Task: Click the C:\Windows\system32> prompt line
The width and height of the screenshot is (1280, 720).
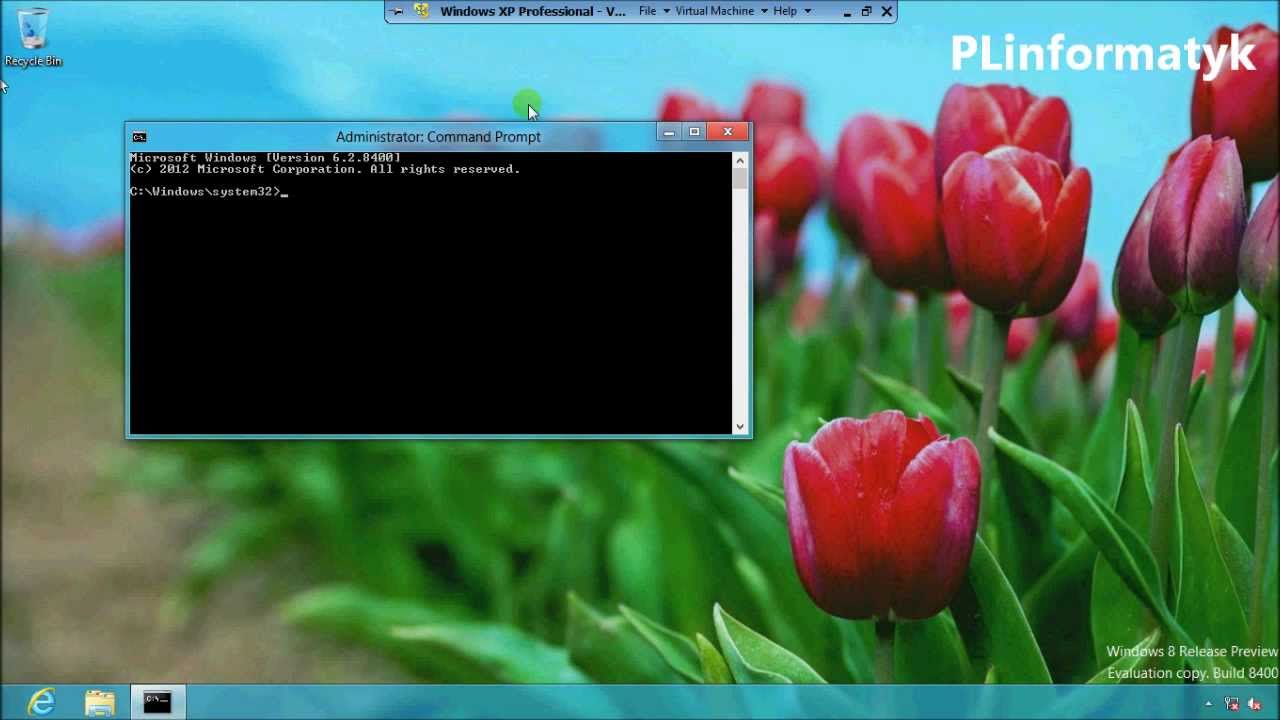Action: pyautogui.click(x=208, y=191)
